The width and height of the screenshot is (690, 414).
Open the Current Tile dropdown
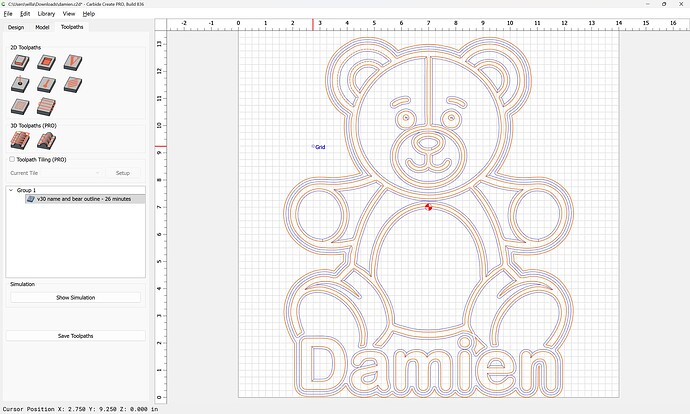pos(55,173)
